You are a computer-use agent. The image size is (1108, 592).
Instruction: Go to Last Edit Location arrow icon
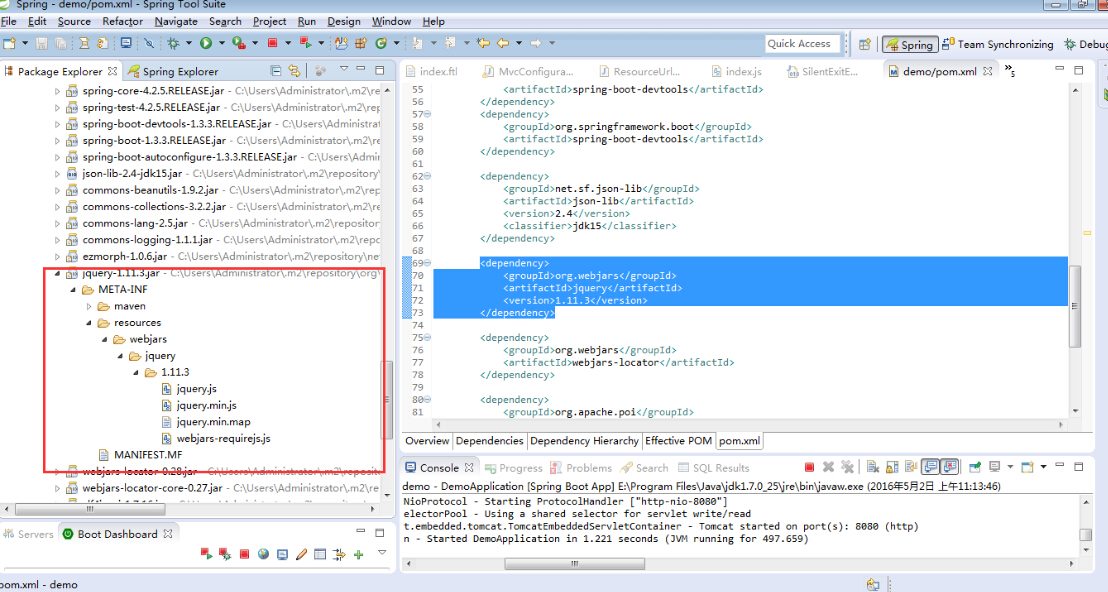pyautogui.click(x=483, y=44)
